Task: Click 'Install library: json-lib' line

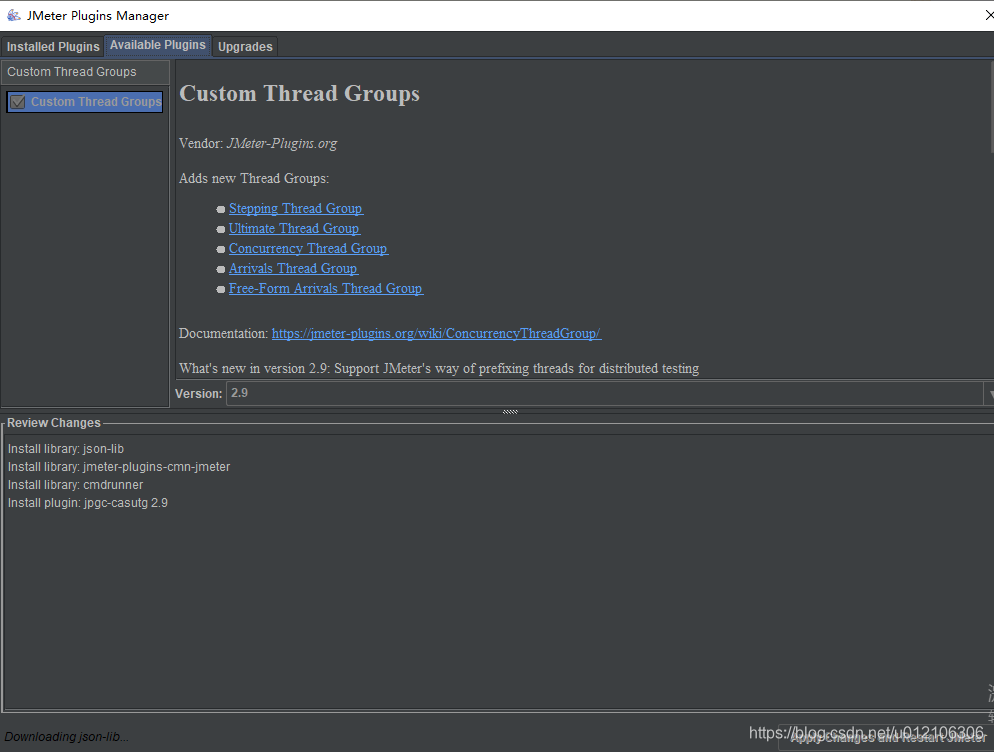Action: point(66,449)
